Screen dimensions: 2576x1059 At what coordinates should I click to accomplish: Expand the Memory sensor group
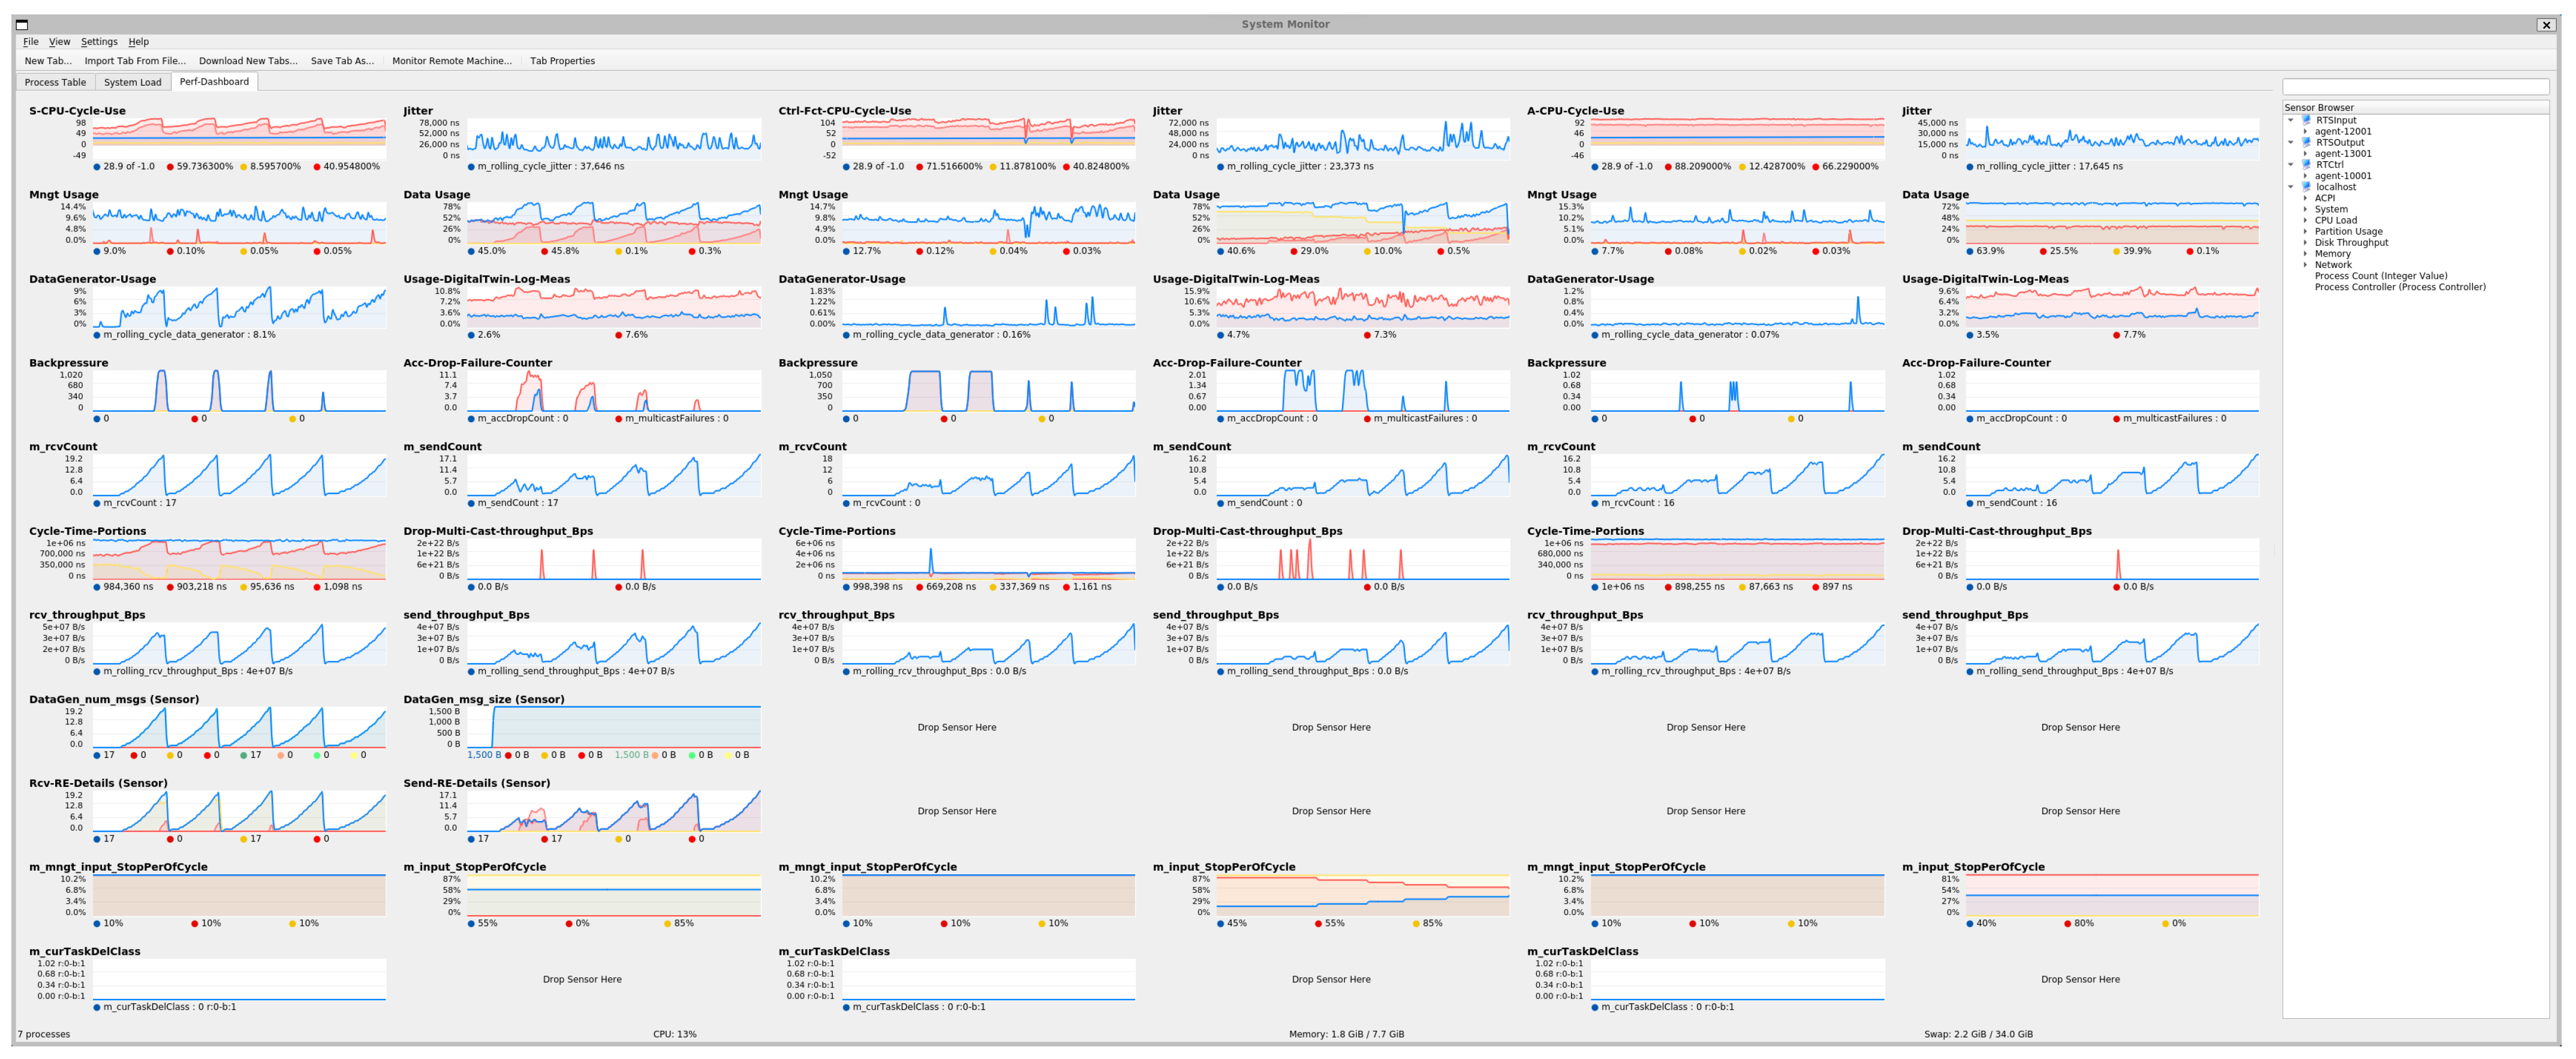pos(2305,254)
